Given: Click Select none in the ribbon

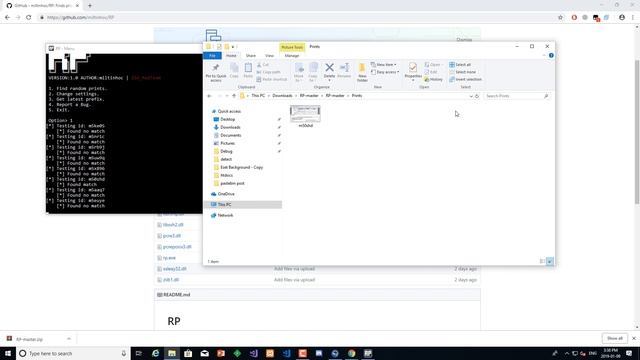Looking at the screenshot, I should pos(462,72).
